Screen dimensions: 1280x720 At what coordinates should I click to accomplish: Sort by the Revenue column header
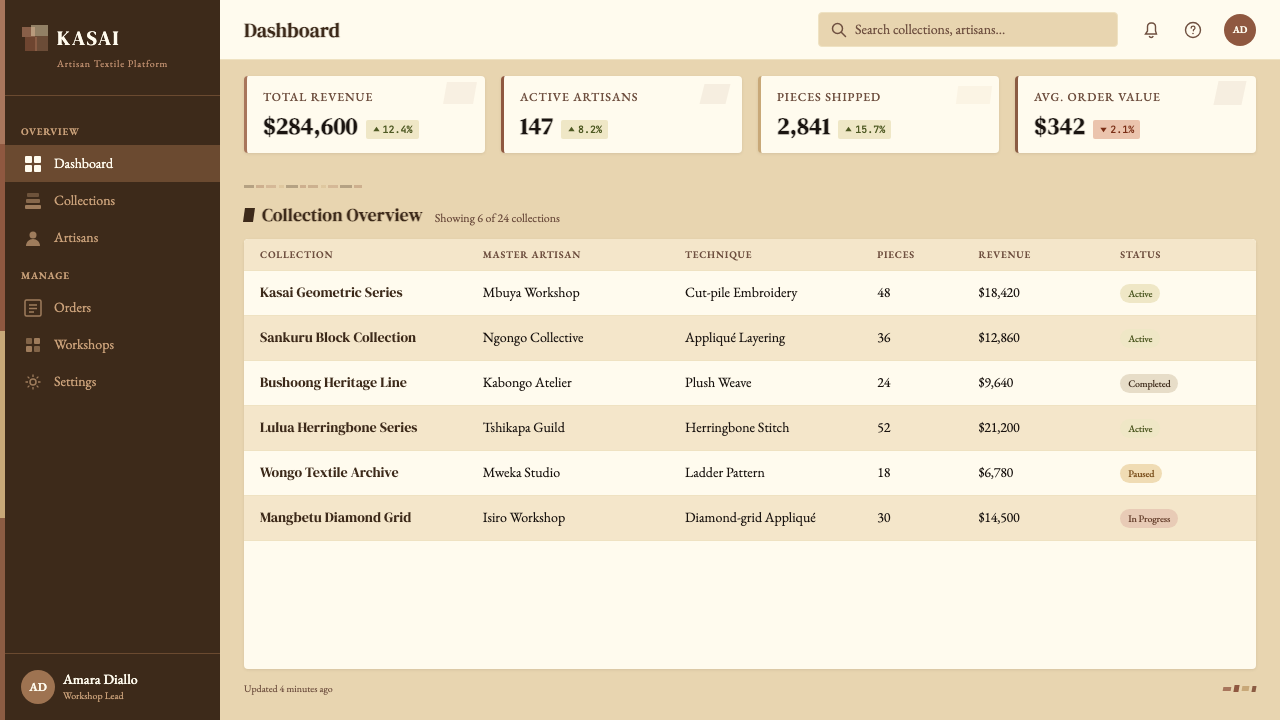pos(1004,255)
